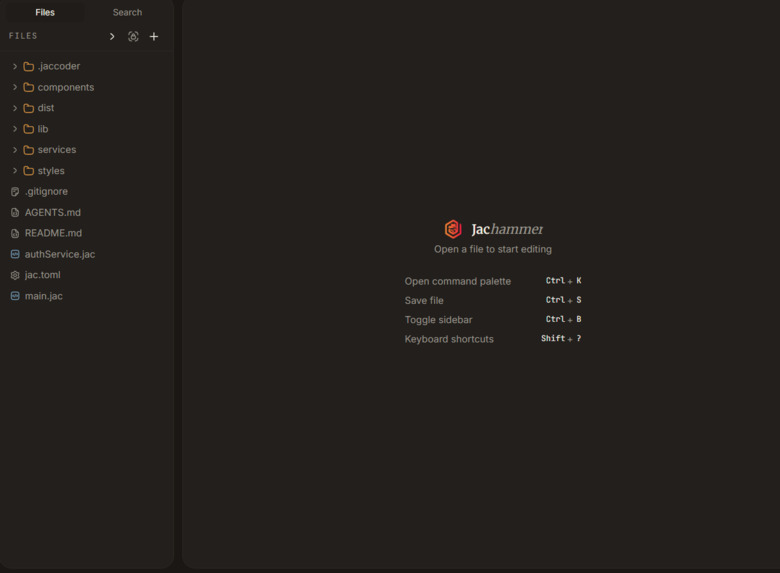Expand the components folder chevron
Screen dimensions: 780x573
[15, 87]
